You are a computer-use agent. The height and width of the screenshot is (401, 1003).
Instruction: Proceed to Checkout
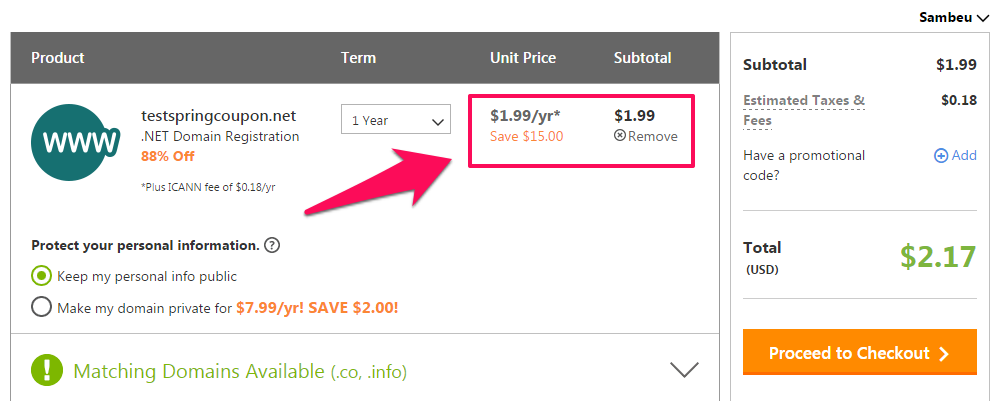click(860, 352)
